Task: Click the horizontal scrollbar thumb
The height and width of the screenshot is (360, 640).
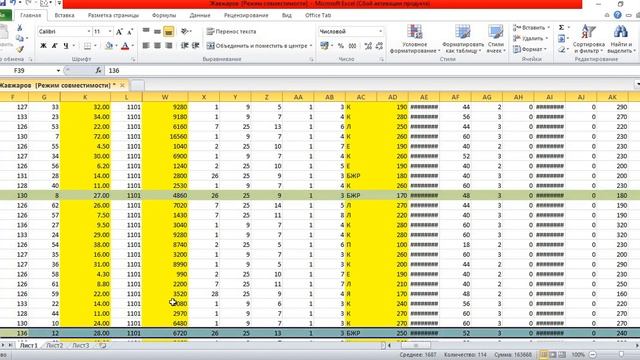Action: click(416, 346)
